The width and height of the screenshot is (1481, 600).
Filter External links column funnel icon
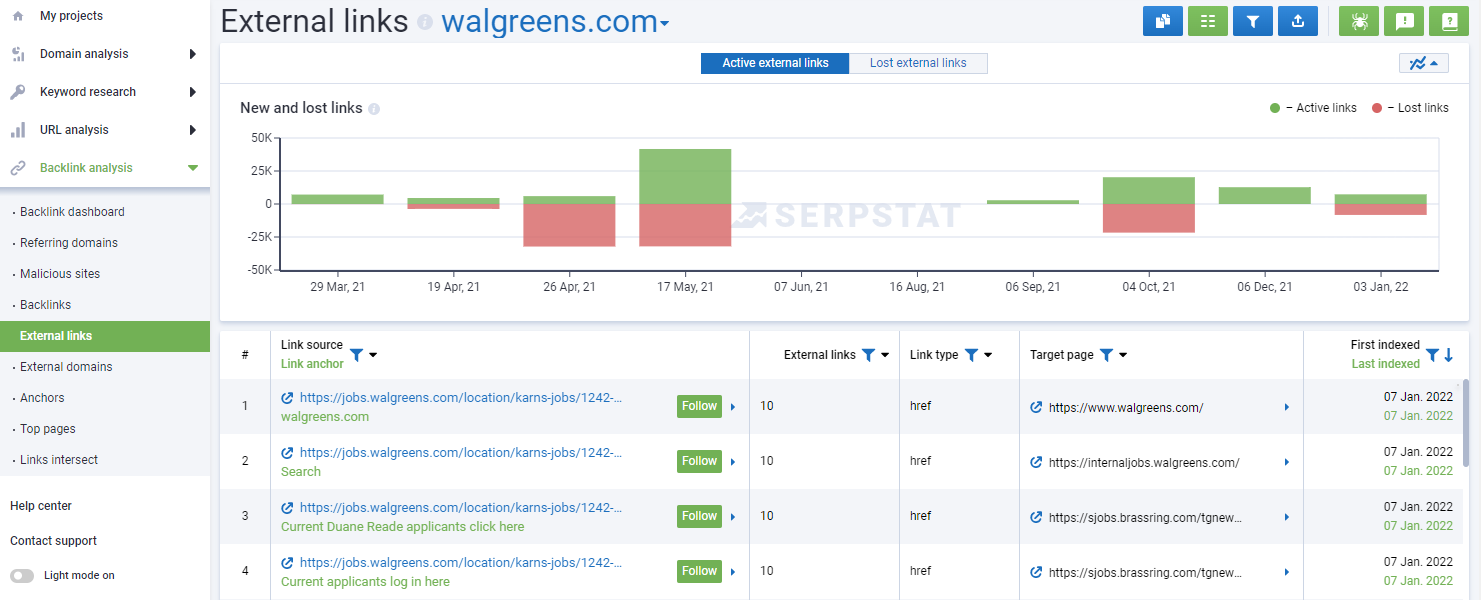pyautogui.click(x=868, y=355)
